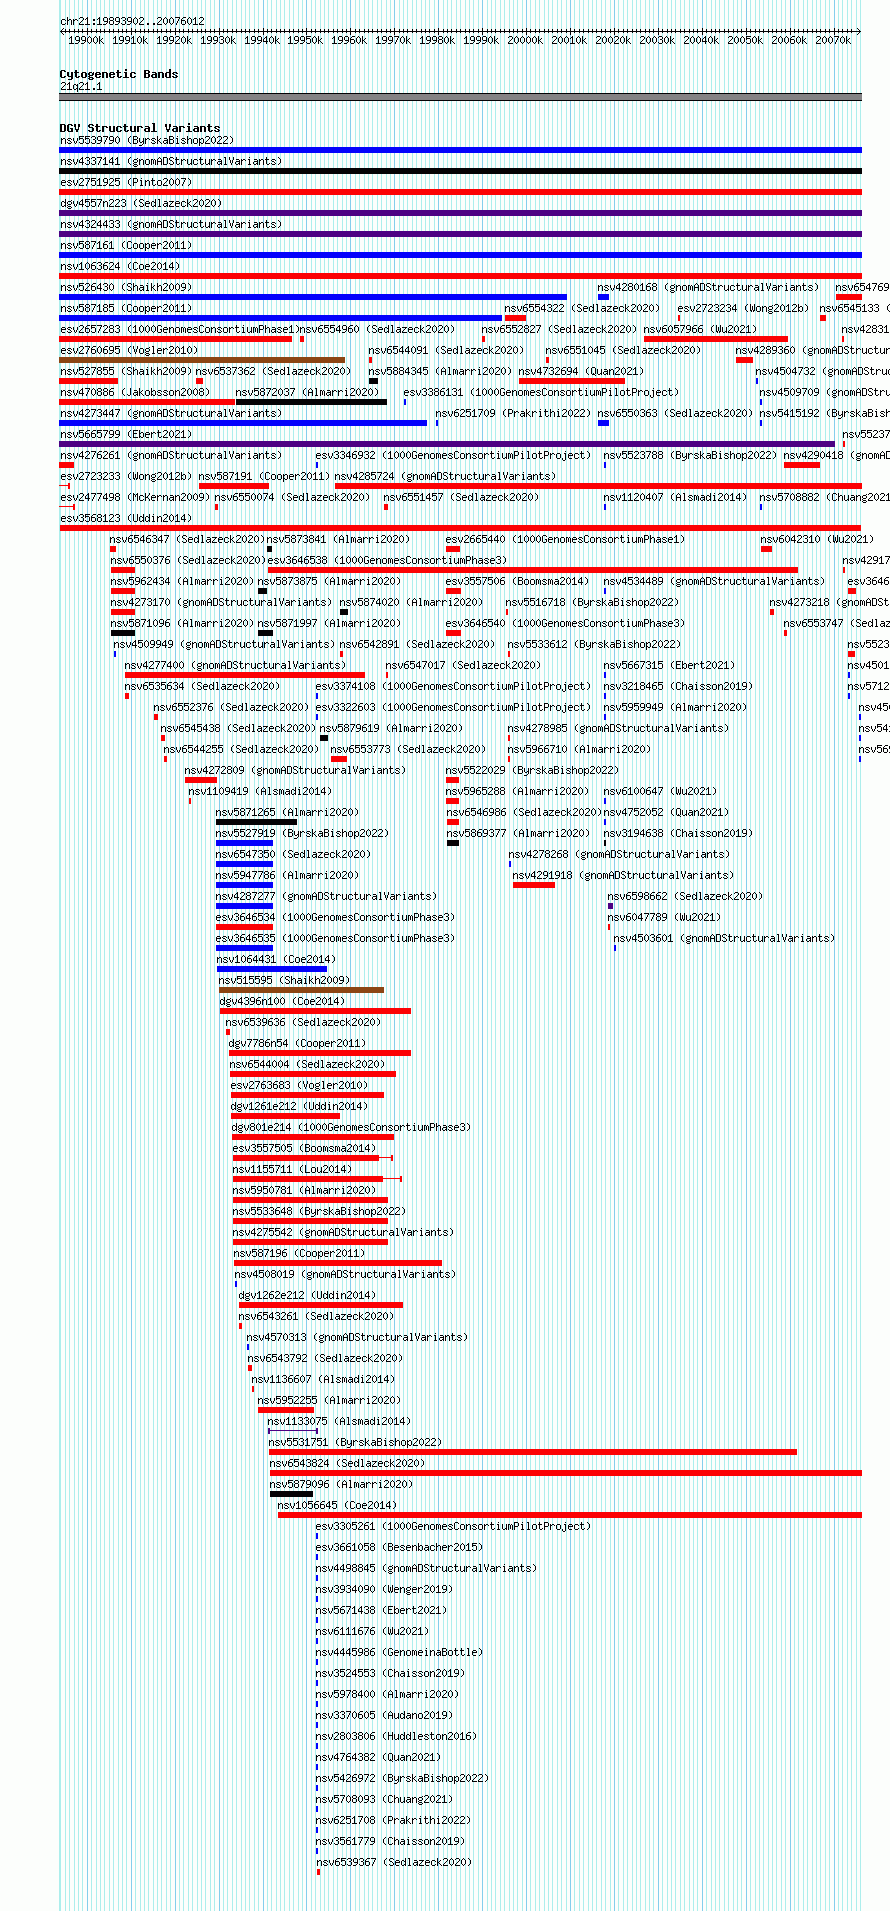Image resolution: width=890 pixels, height=1911 pixels.
Task: Open nsv587191 (Cooper2011) label
Action: (264, 476)
